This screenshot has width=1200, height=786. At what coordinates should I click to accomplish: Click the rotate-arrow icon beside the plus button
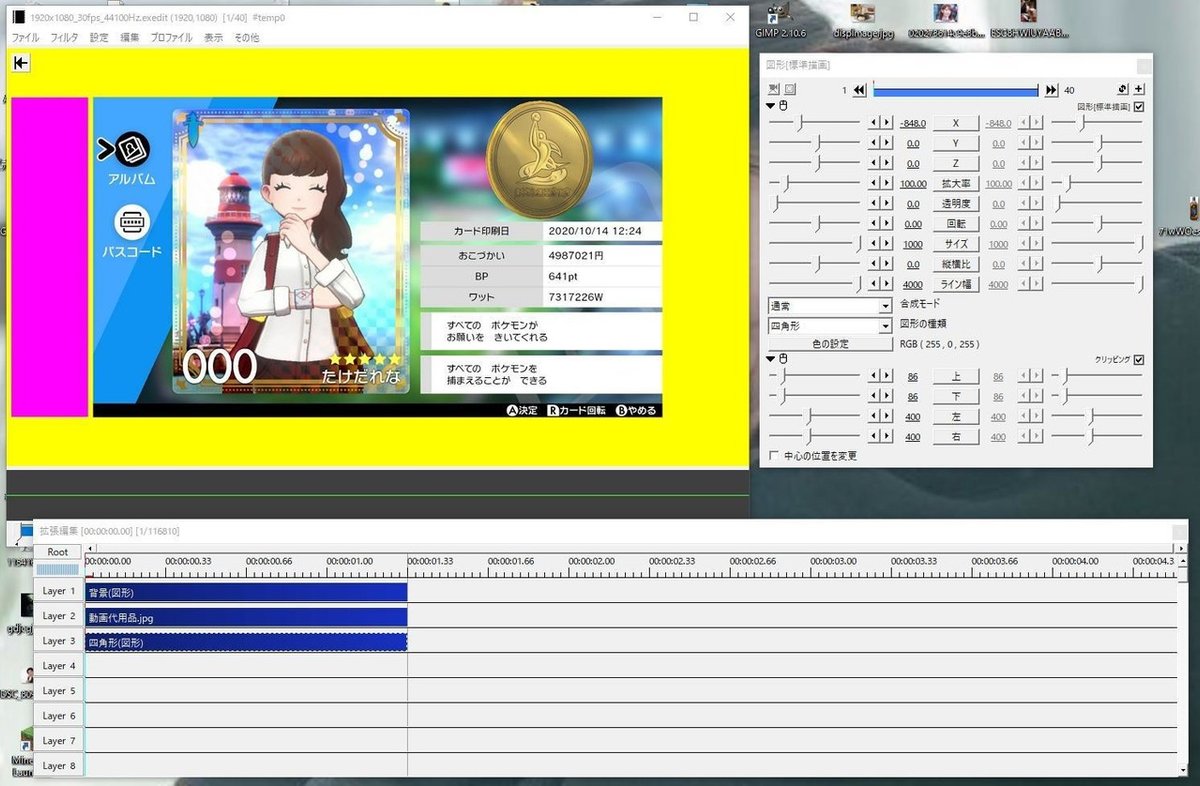pyautogui.click(x=1123, y=89)
